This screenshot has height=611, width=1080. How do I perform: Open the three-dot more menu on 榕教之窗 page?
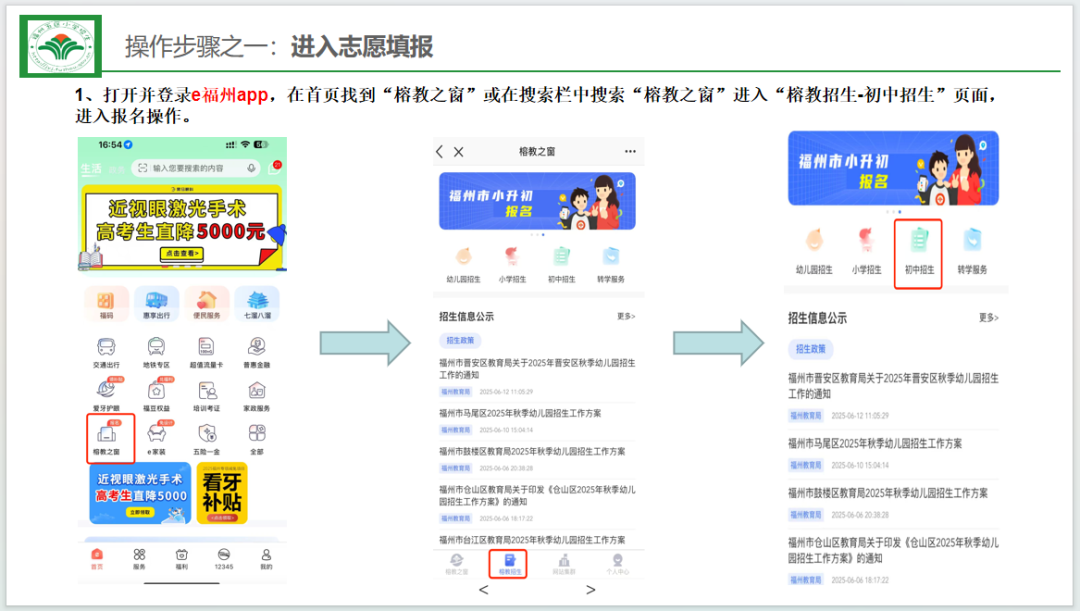pyautogui.click(x=630, y=151)
